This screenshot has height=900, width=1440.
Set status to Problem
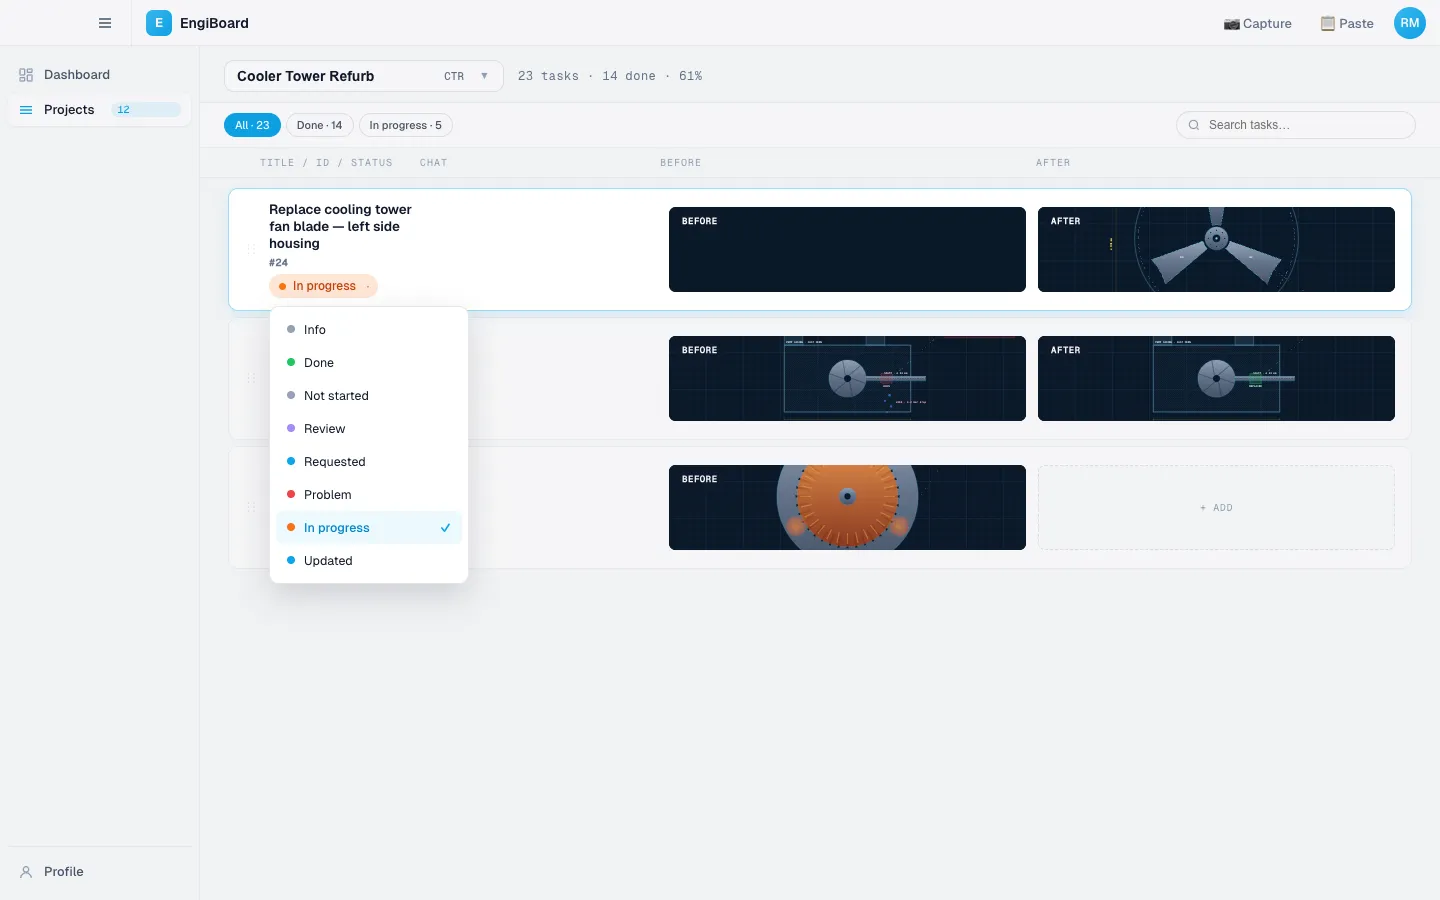click(x=369, y=495)
